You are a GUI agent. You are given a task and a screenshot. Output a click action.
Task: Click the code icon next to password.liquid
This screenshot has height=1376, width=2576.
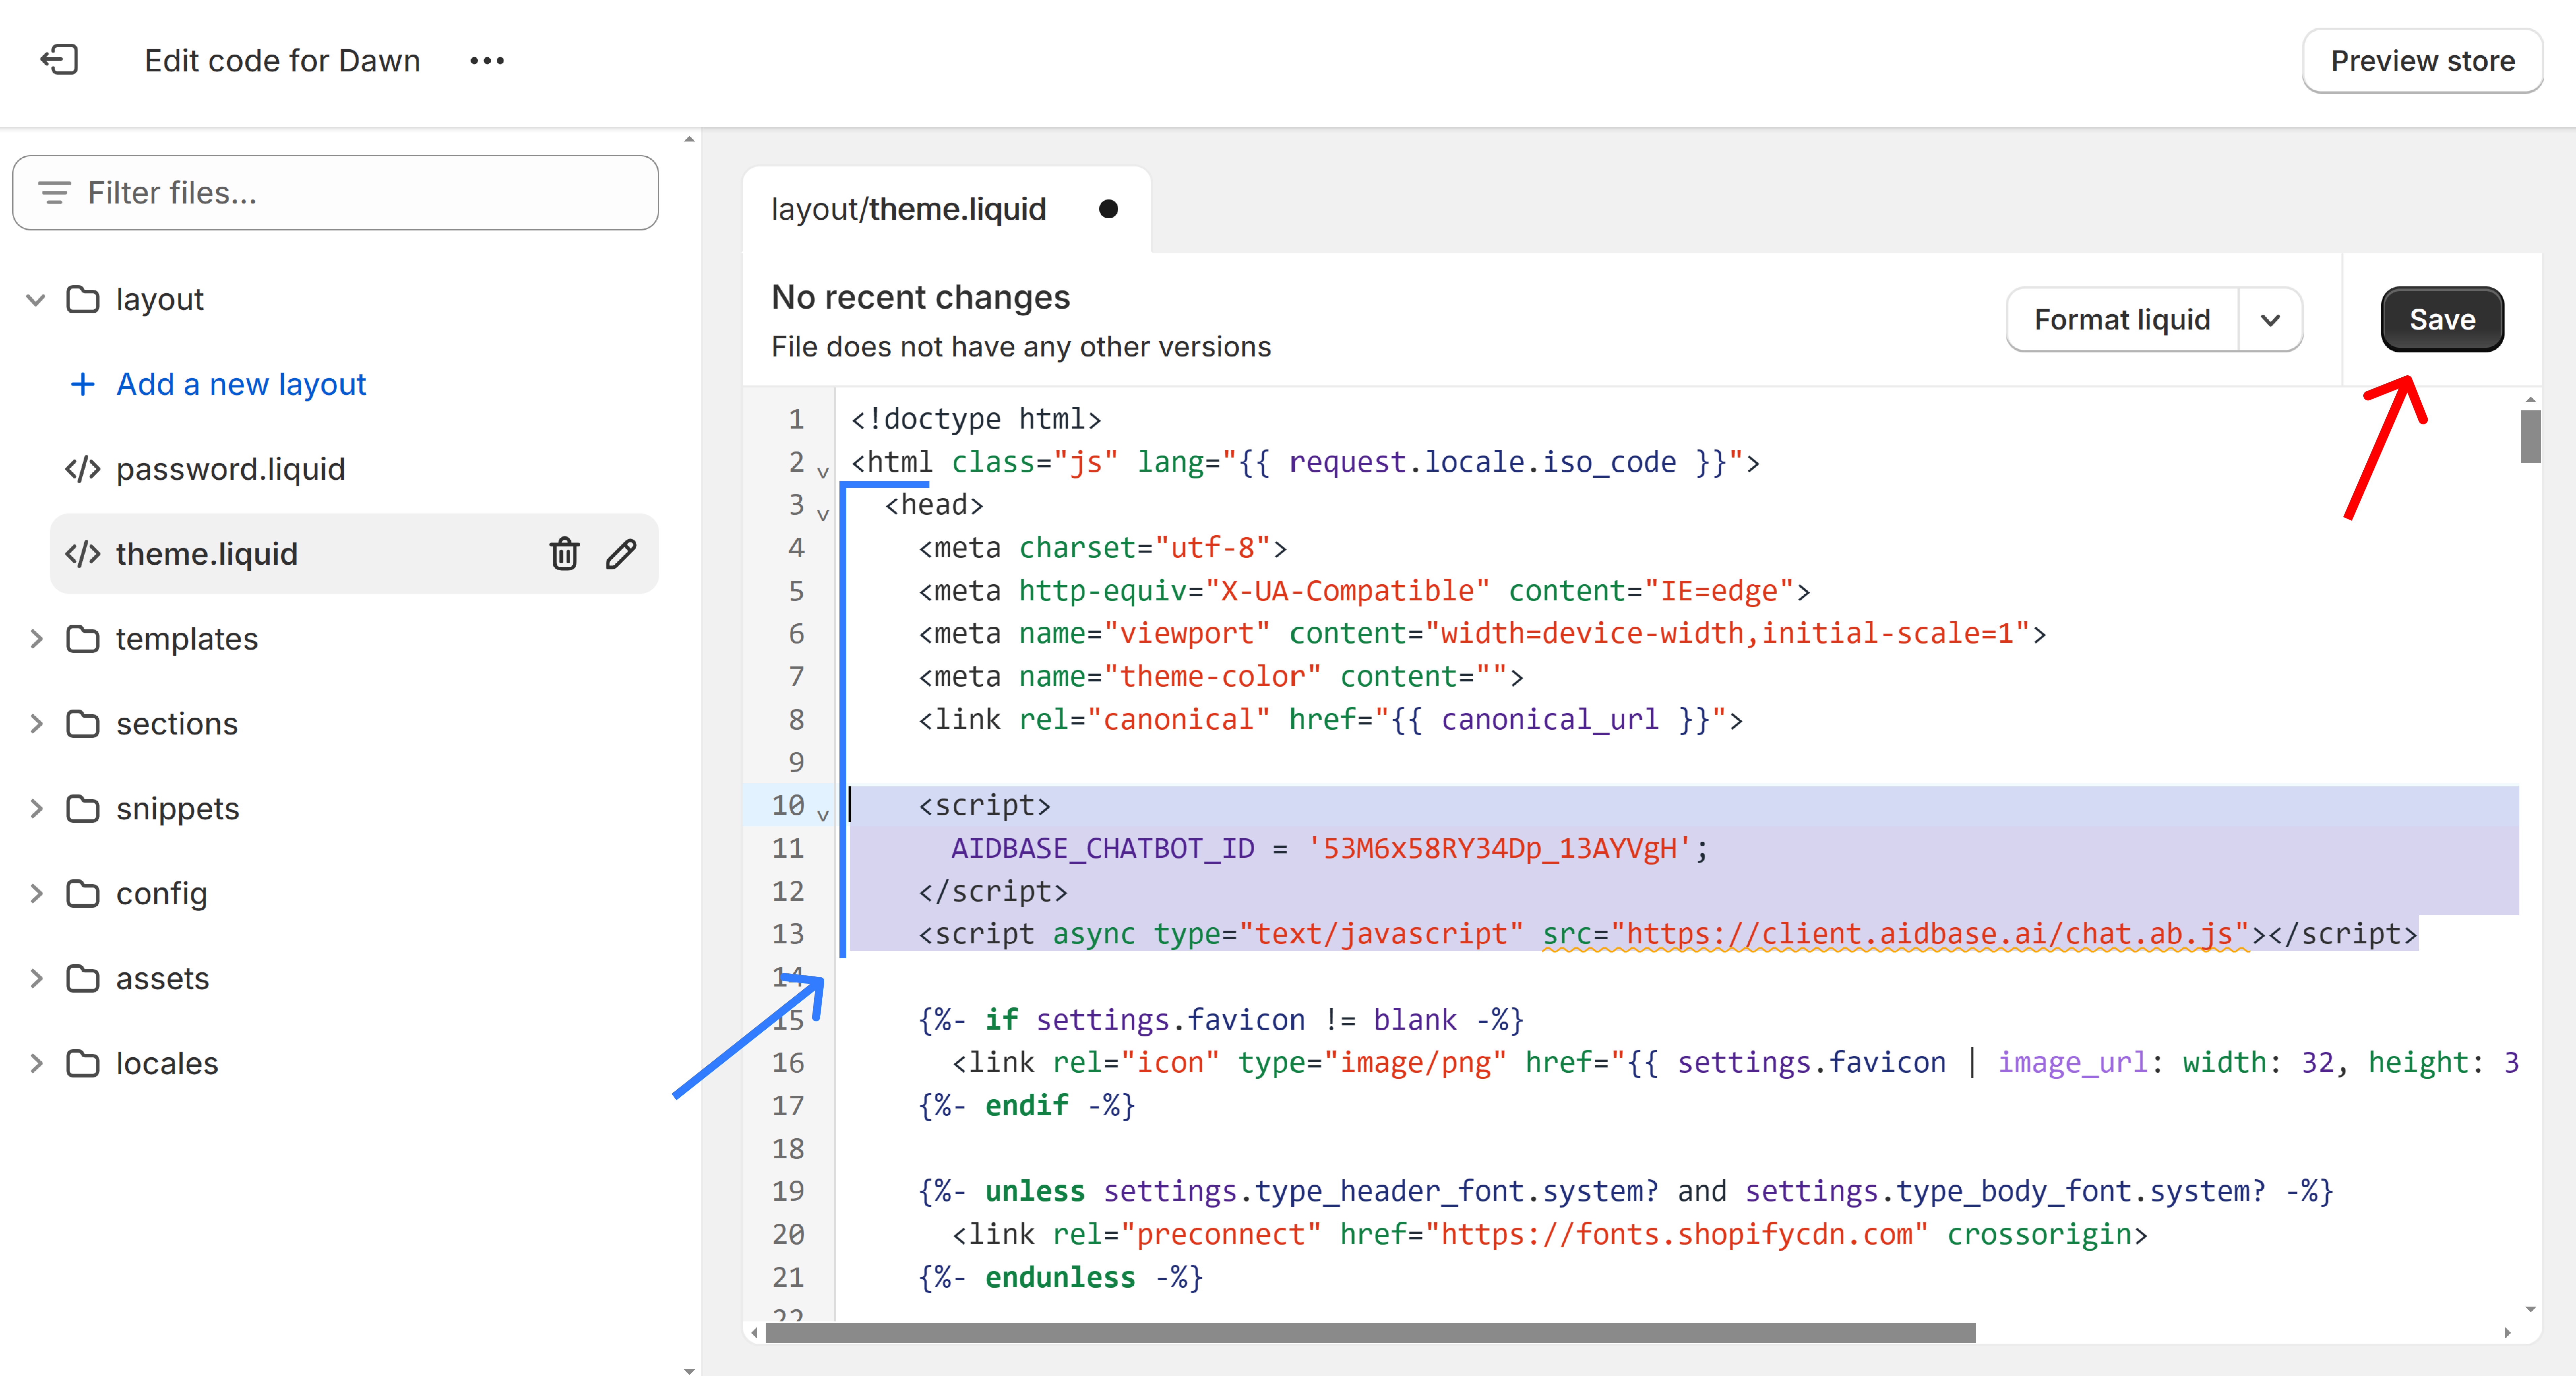[x=82, y=468]
